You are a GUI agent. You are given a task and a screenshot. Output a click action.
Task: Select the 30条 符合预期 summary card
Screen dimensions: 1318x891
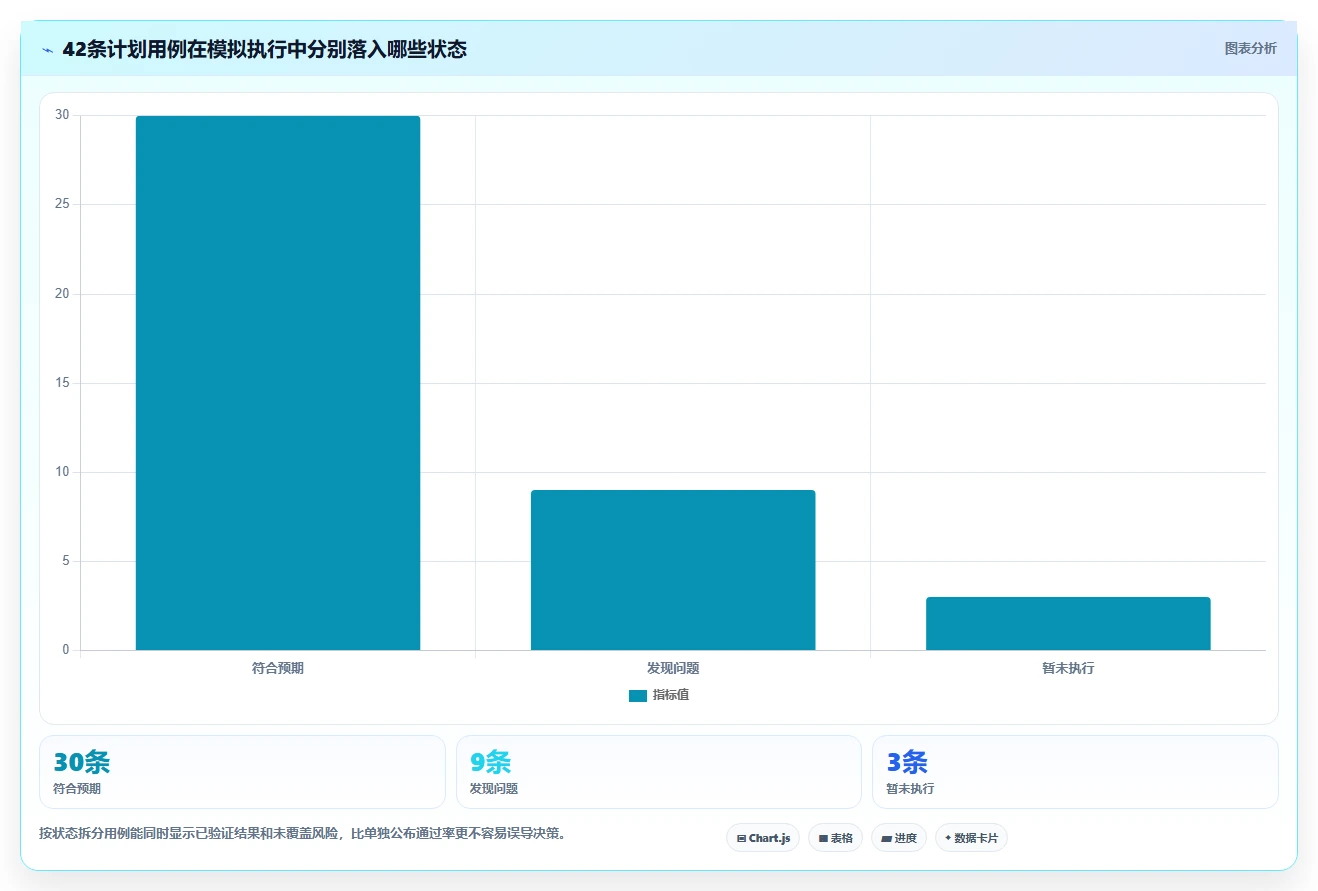click(242, 772)
